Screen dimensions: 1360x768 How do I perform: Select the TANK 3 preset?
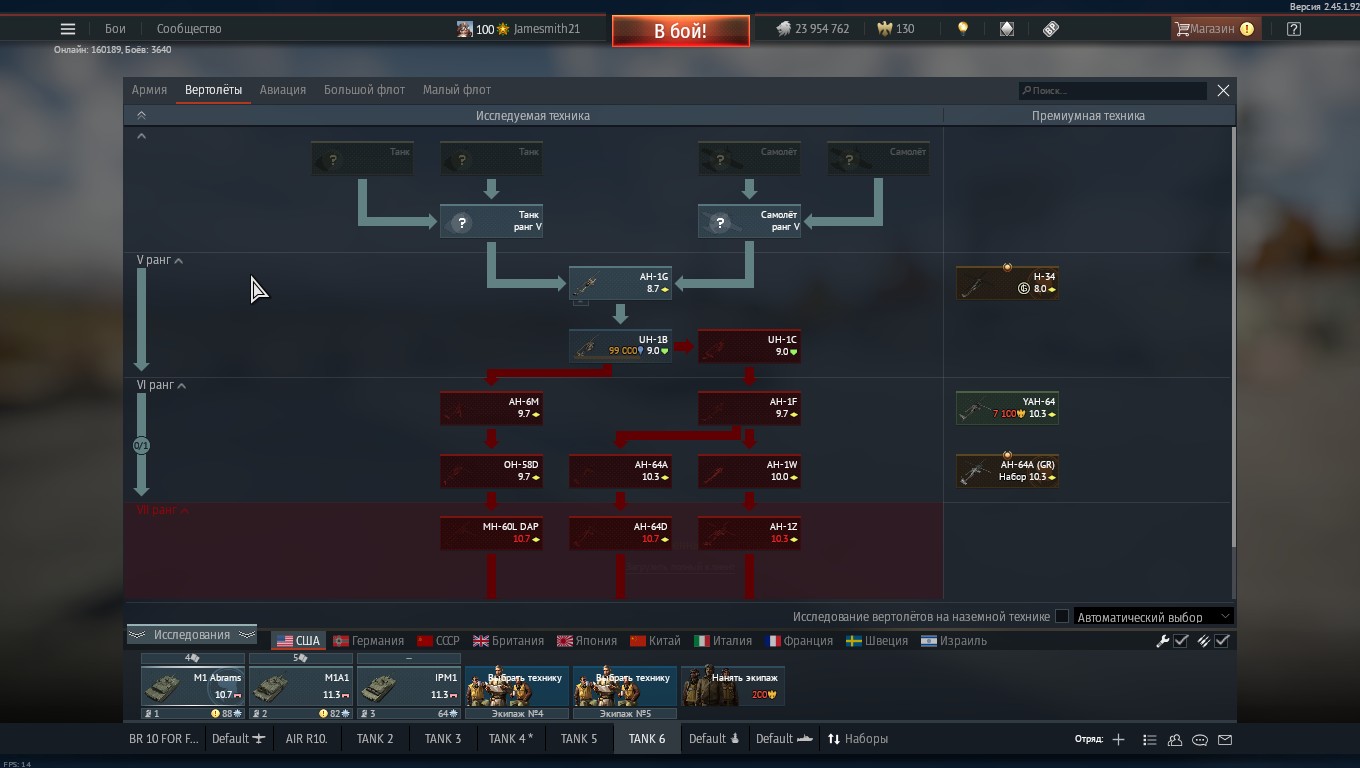point(443,740)
